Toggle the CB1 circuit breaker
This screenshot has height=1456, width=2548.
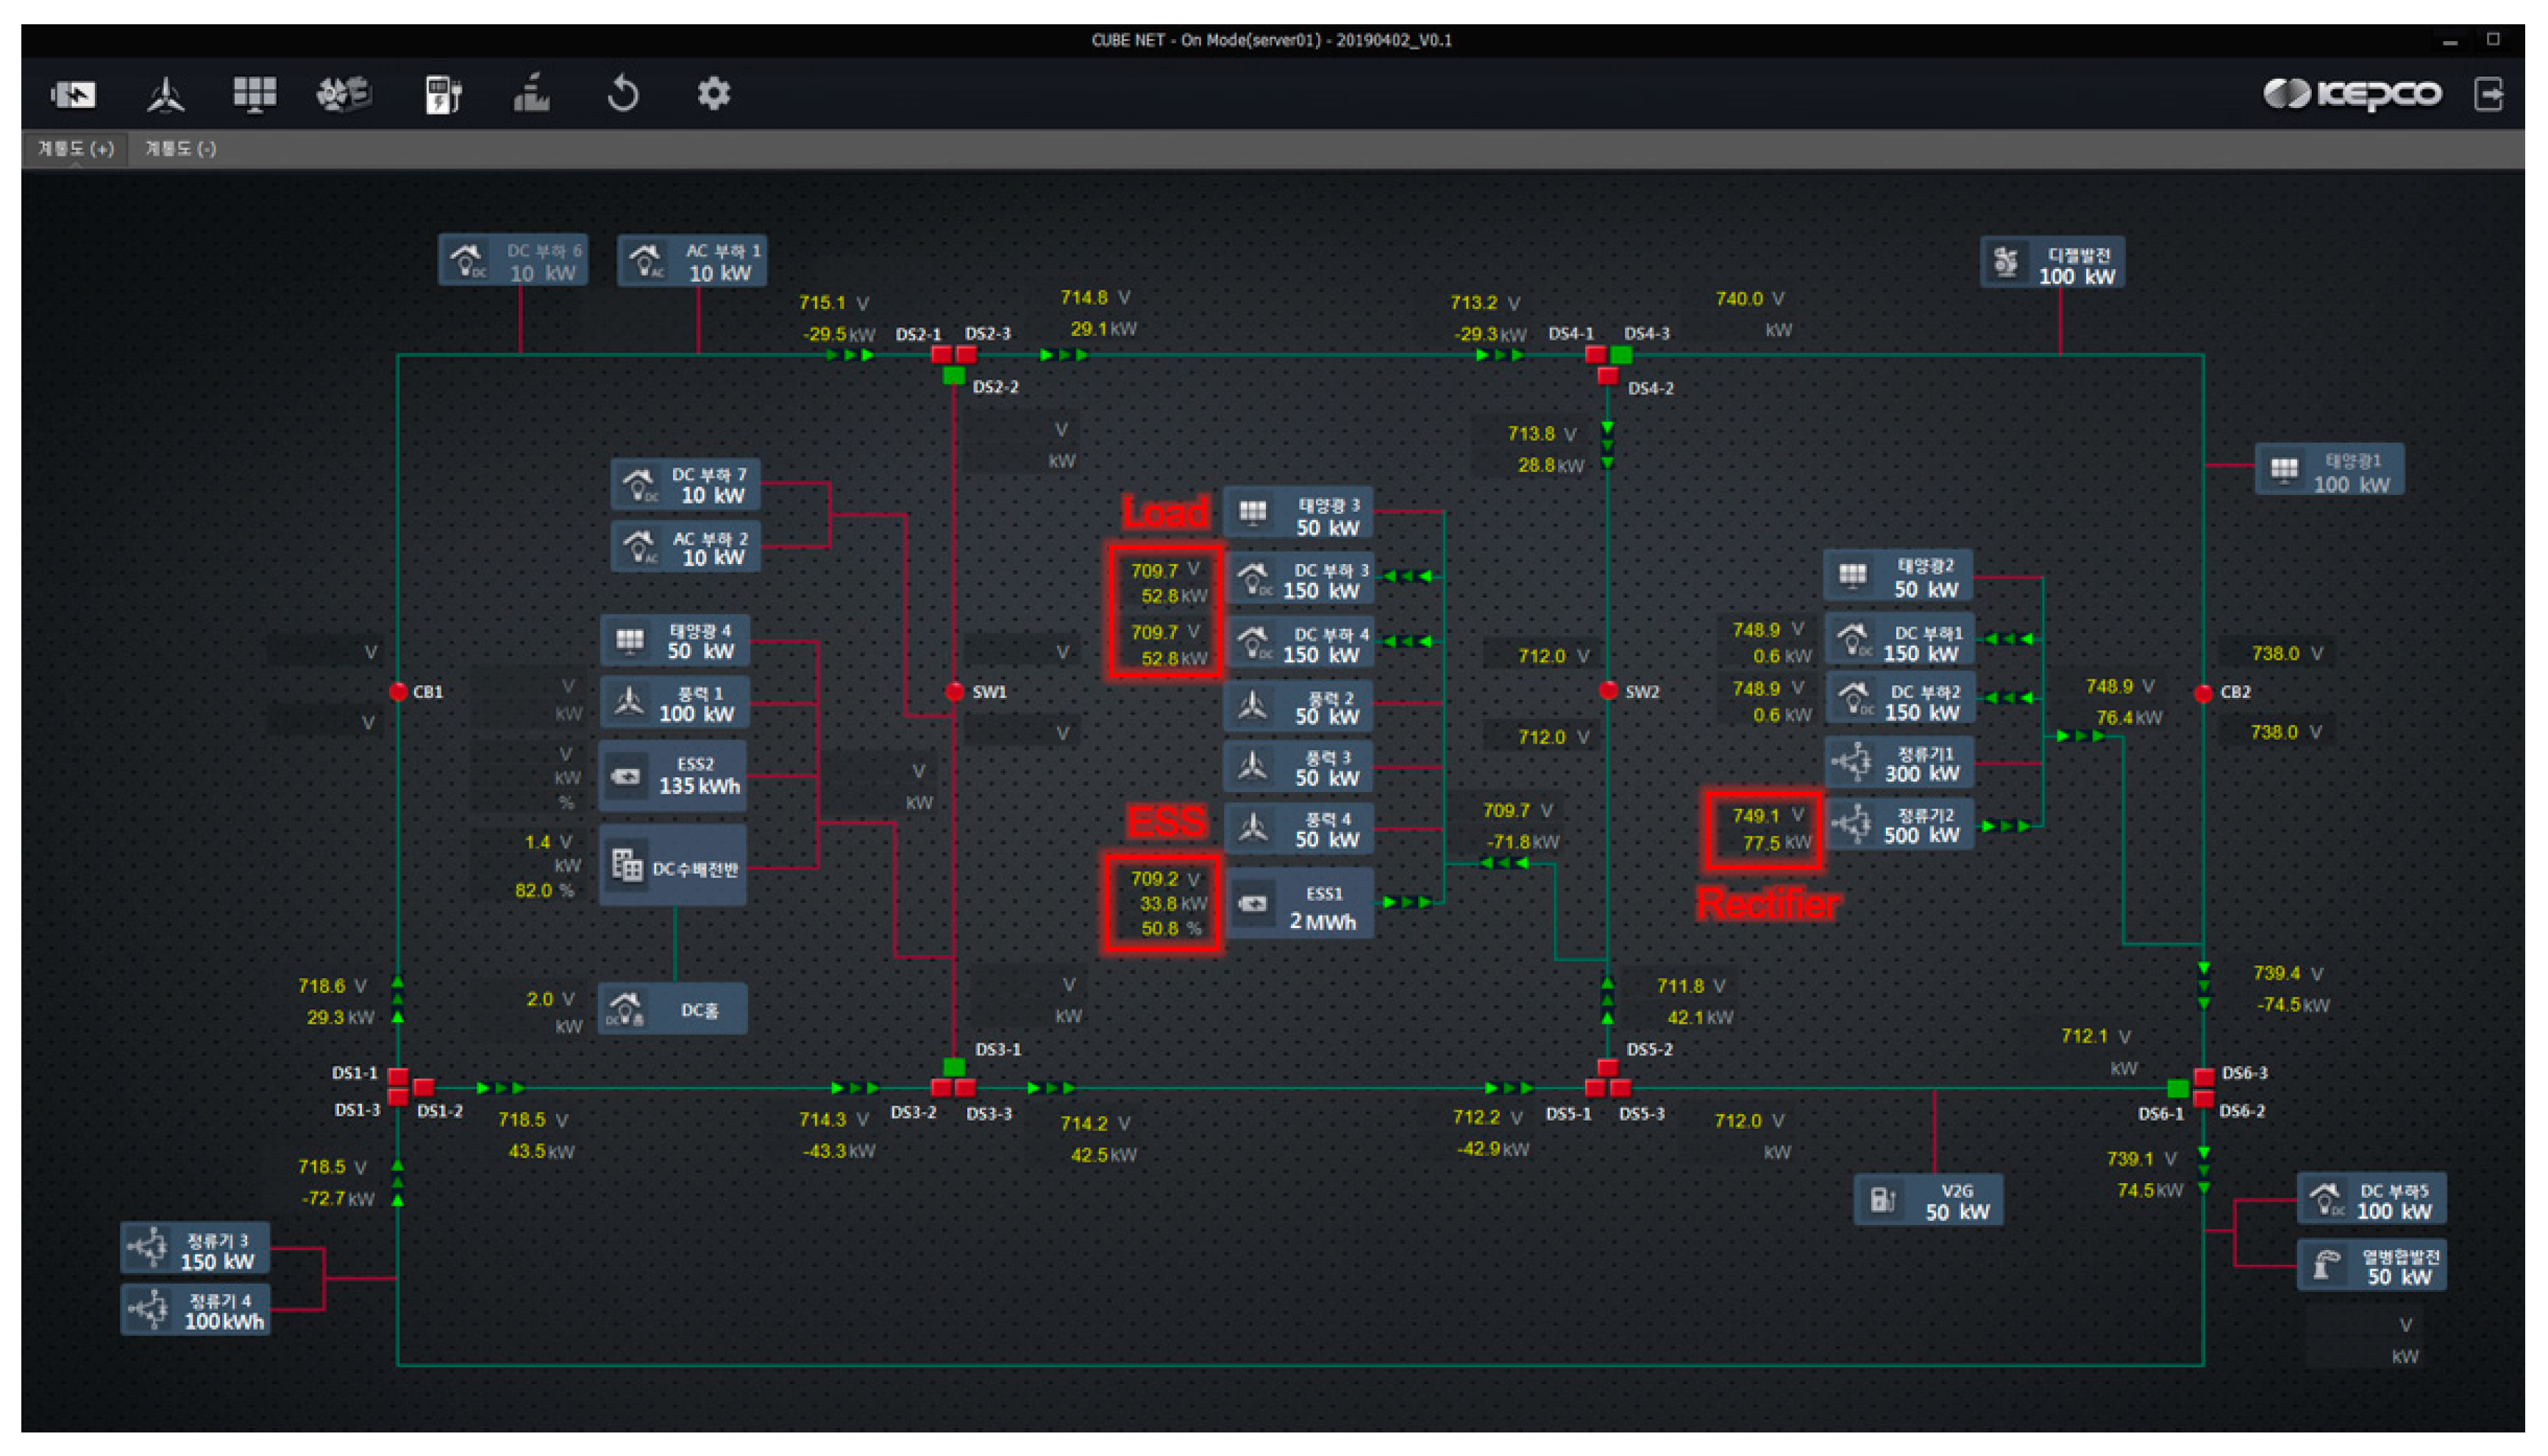coord(398,692)
